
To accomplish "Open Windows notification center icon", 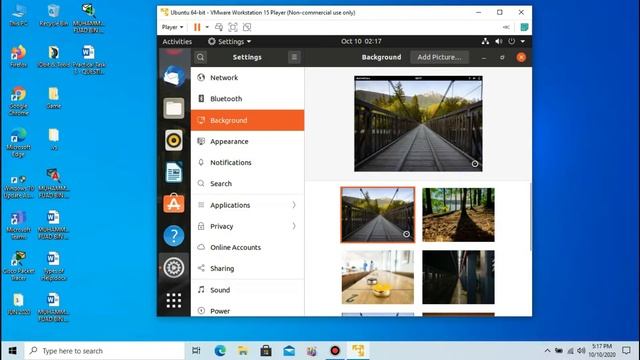I will (626, 351).
